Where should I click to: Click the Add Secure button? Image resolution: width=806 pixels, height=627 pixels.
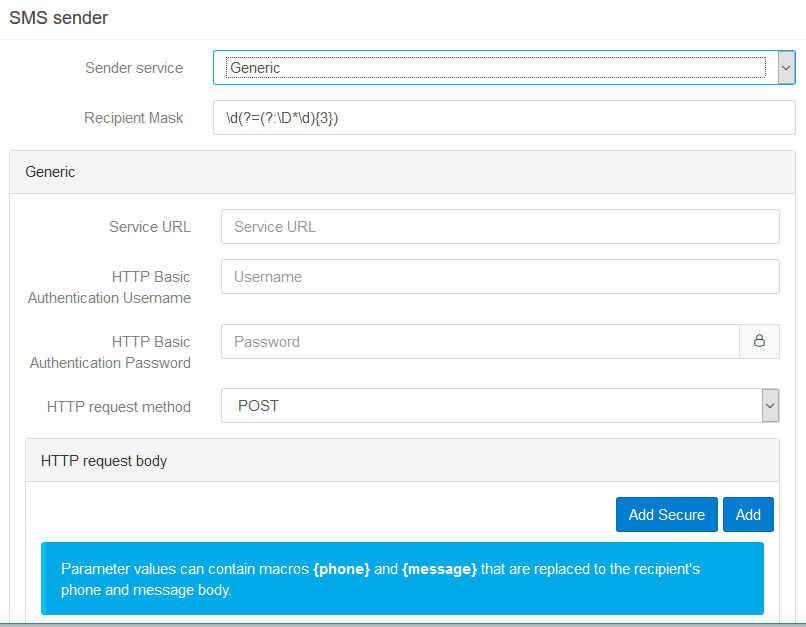point(667,514)
